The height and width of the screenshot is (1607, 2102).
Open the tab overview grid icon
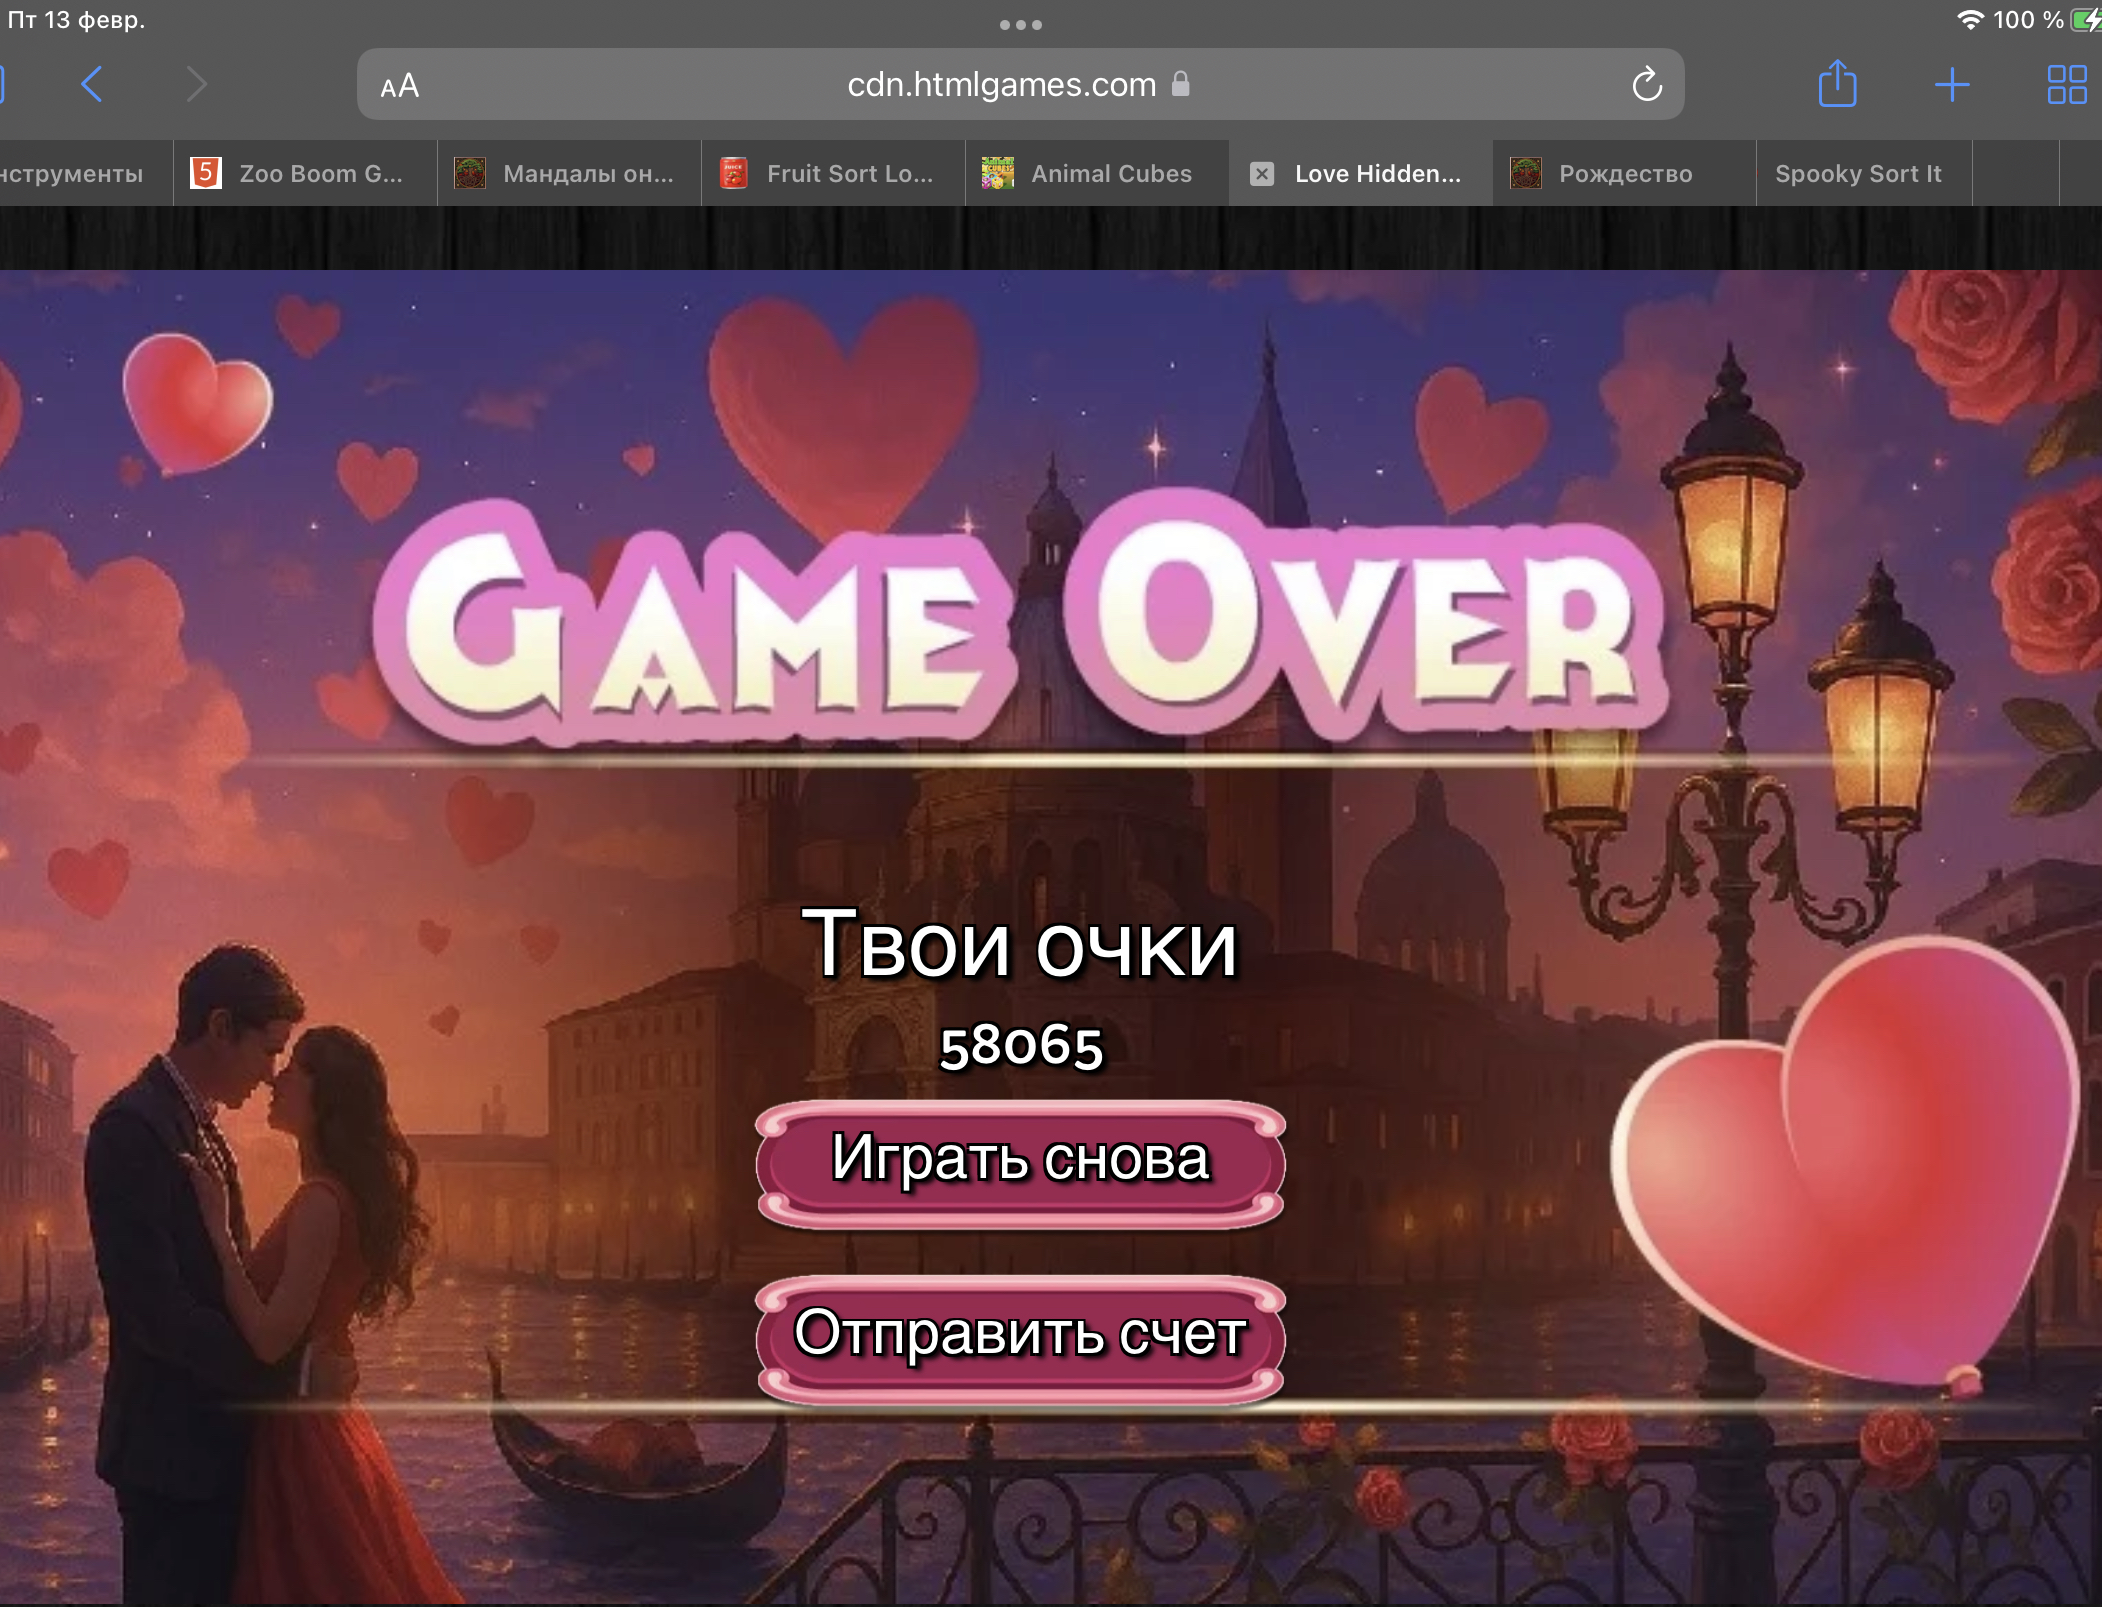coord(2066,85)
